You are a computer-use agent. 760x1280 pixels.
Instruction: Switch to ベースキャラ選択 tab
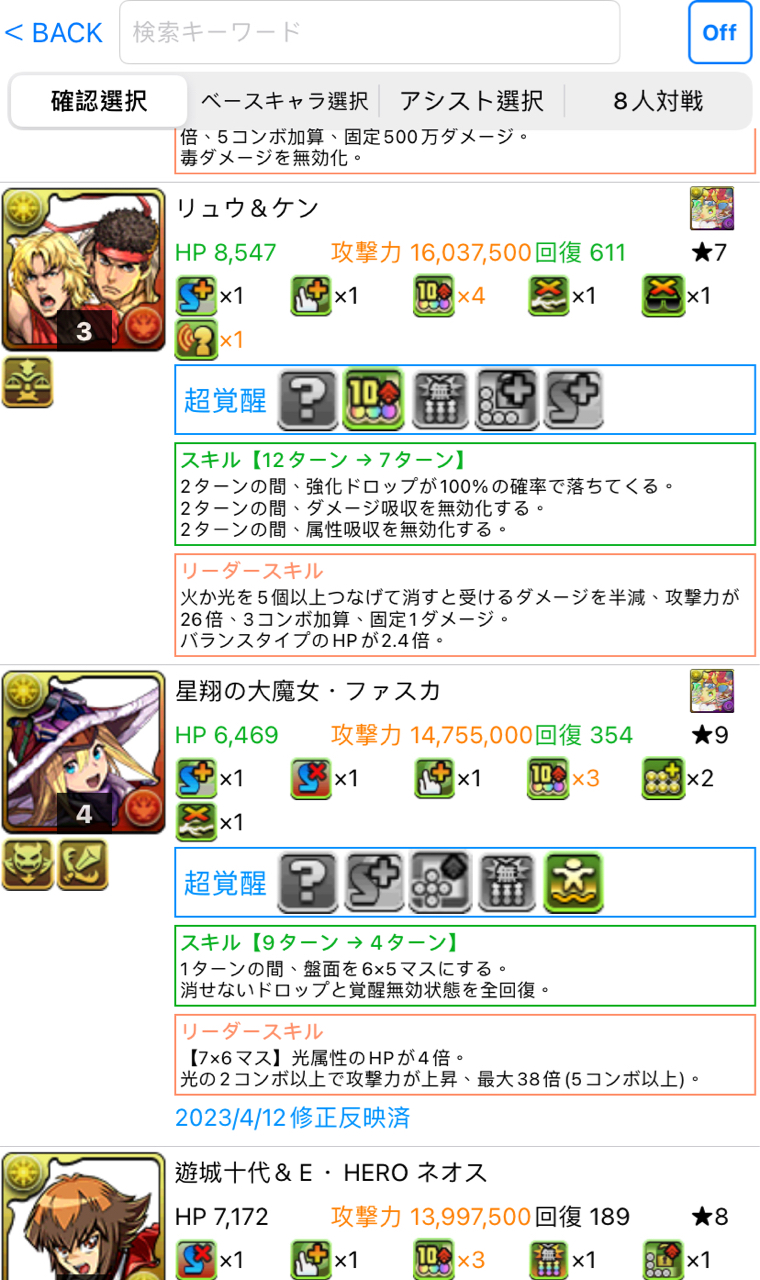click(x=284, y=101)
